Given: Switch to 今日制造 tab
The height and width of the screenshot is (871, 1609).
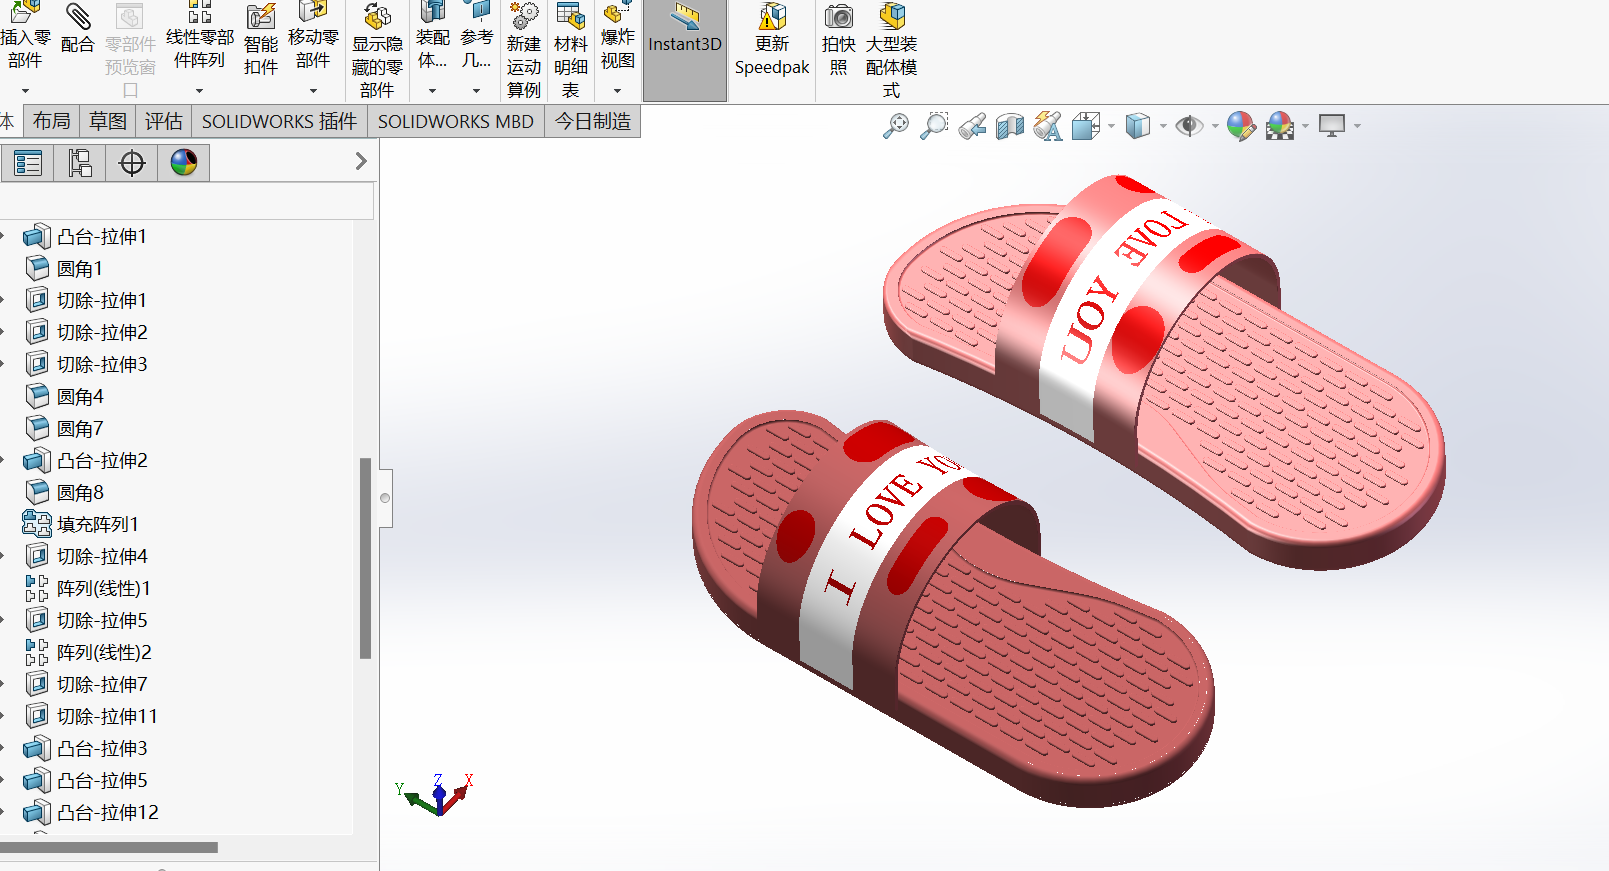Looking at the screenshot, I should [x=593, y=121].
